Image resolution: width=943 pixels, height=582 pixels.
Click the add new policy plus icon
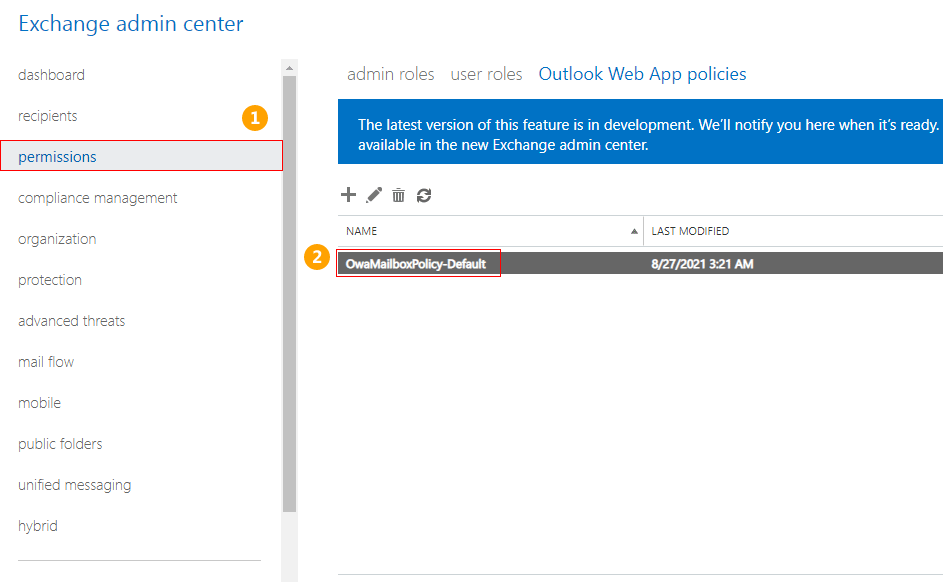(x=349, y=195)
